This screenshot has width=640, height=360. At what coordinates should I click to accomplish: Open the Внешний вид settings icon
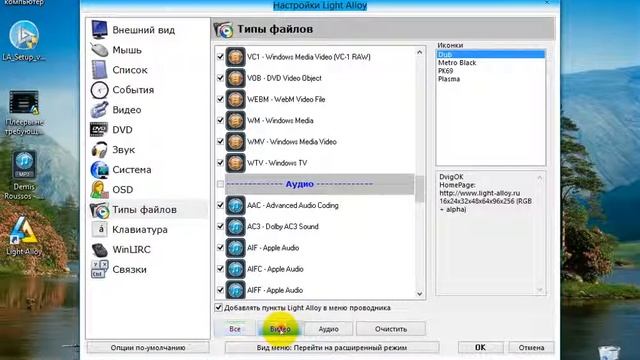pyautogui.click(x=99, y=30)
